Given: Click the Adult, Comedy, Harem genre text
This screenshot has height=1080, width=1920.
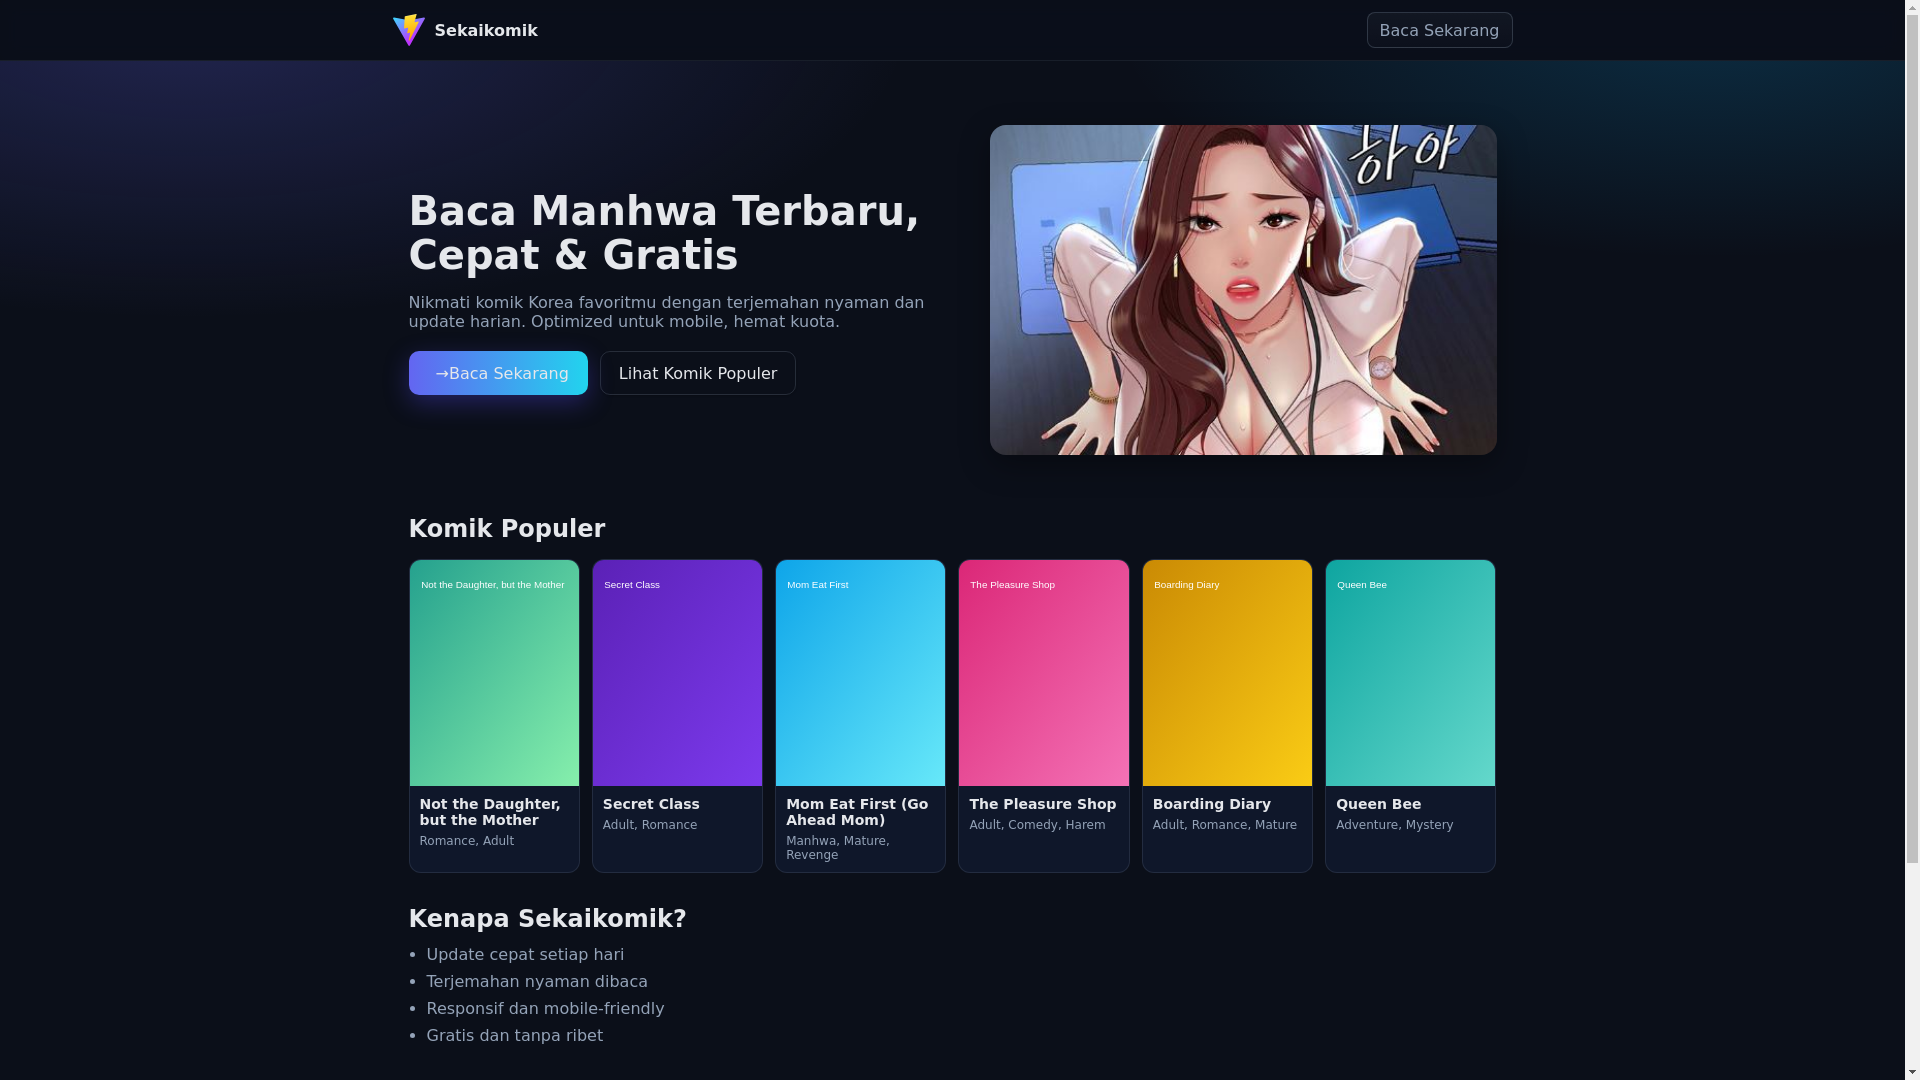Looking at the screenshot, I should (x=1037, y=825).
